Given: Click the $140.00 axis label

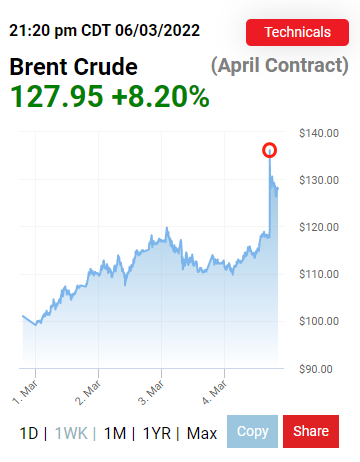Looking at the screenshot, I should [319, 133].
